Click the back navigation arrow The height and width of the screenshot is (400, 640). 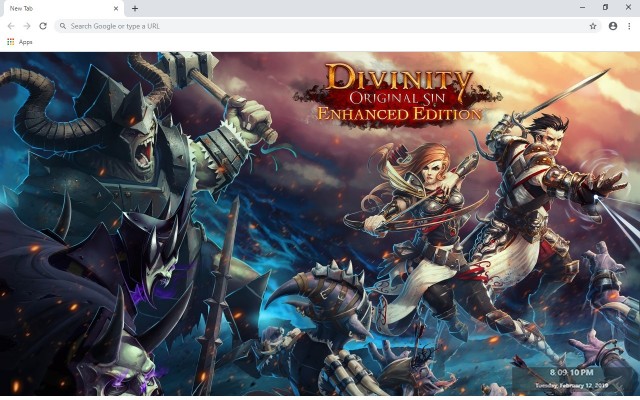(x=11, y=26)
